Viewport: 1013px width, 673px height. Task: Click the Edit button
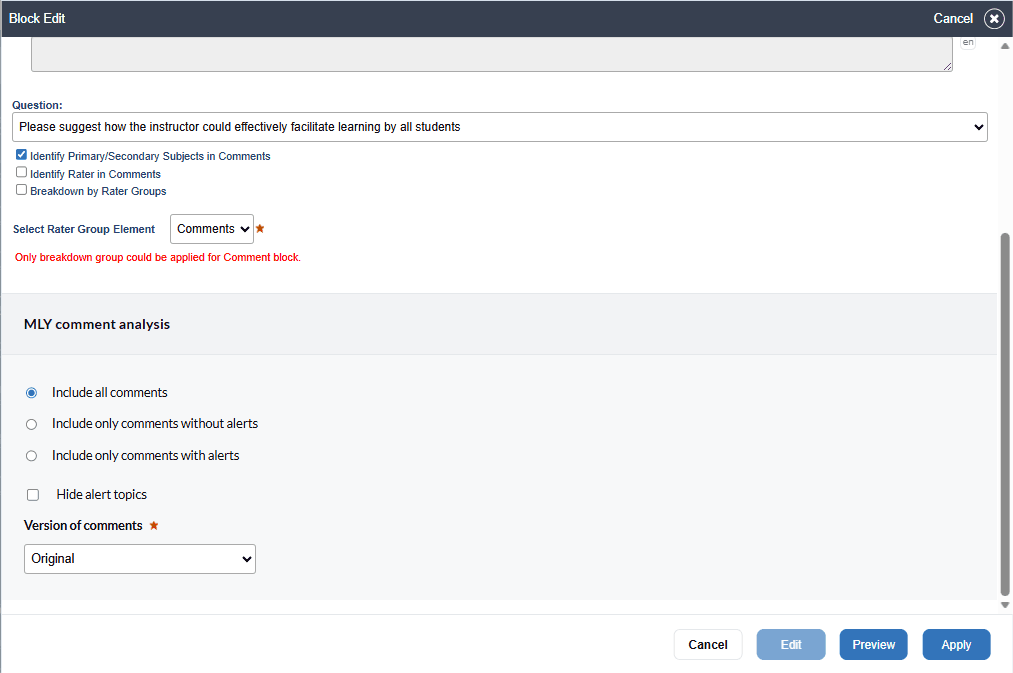tap(791, 645)
